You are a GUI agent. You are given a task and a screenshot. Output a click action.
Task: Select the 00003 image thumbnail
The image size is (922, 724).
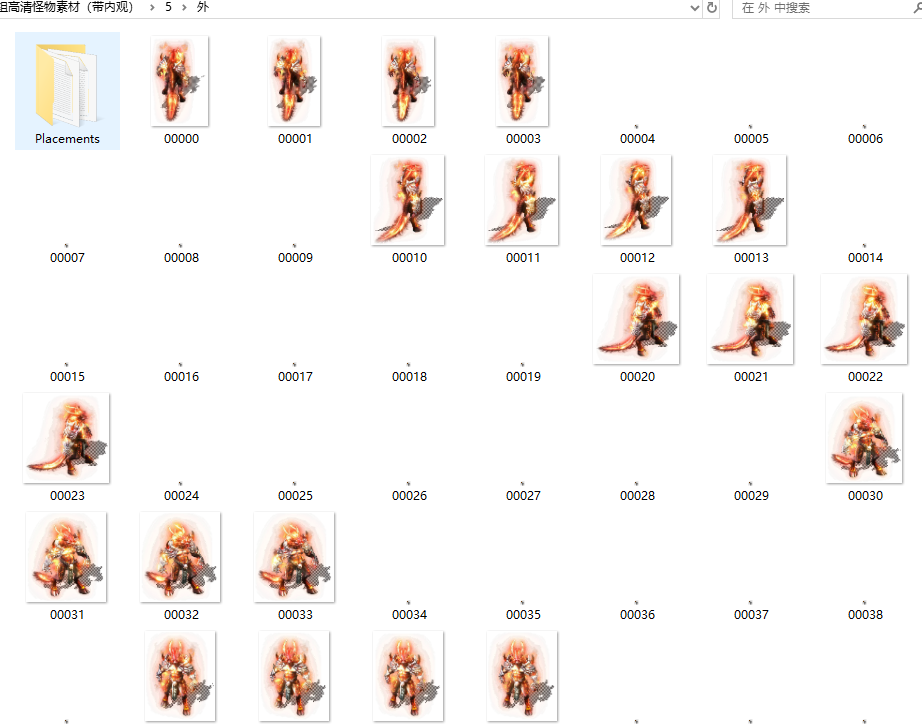[x=522, y=81]
